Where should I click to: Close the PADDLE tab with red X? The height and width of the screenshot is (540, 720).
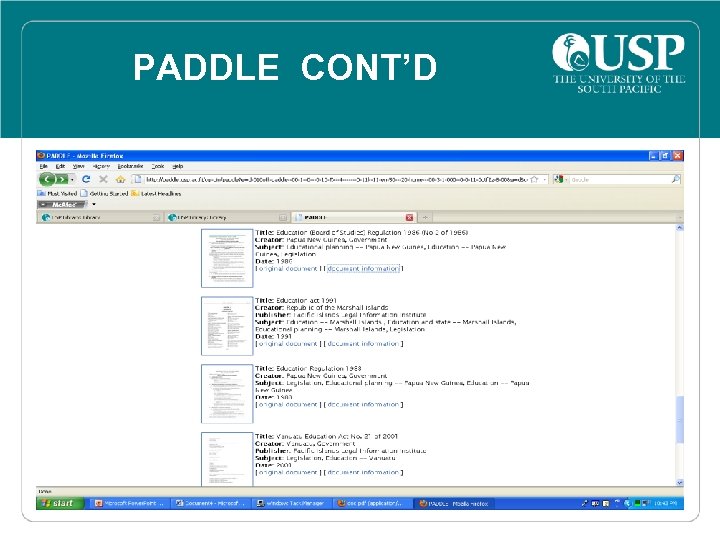(x=410, y=218)
